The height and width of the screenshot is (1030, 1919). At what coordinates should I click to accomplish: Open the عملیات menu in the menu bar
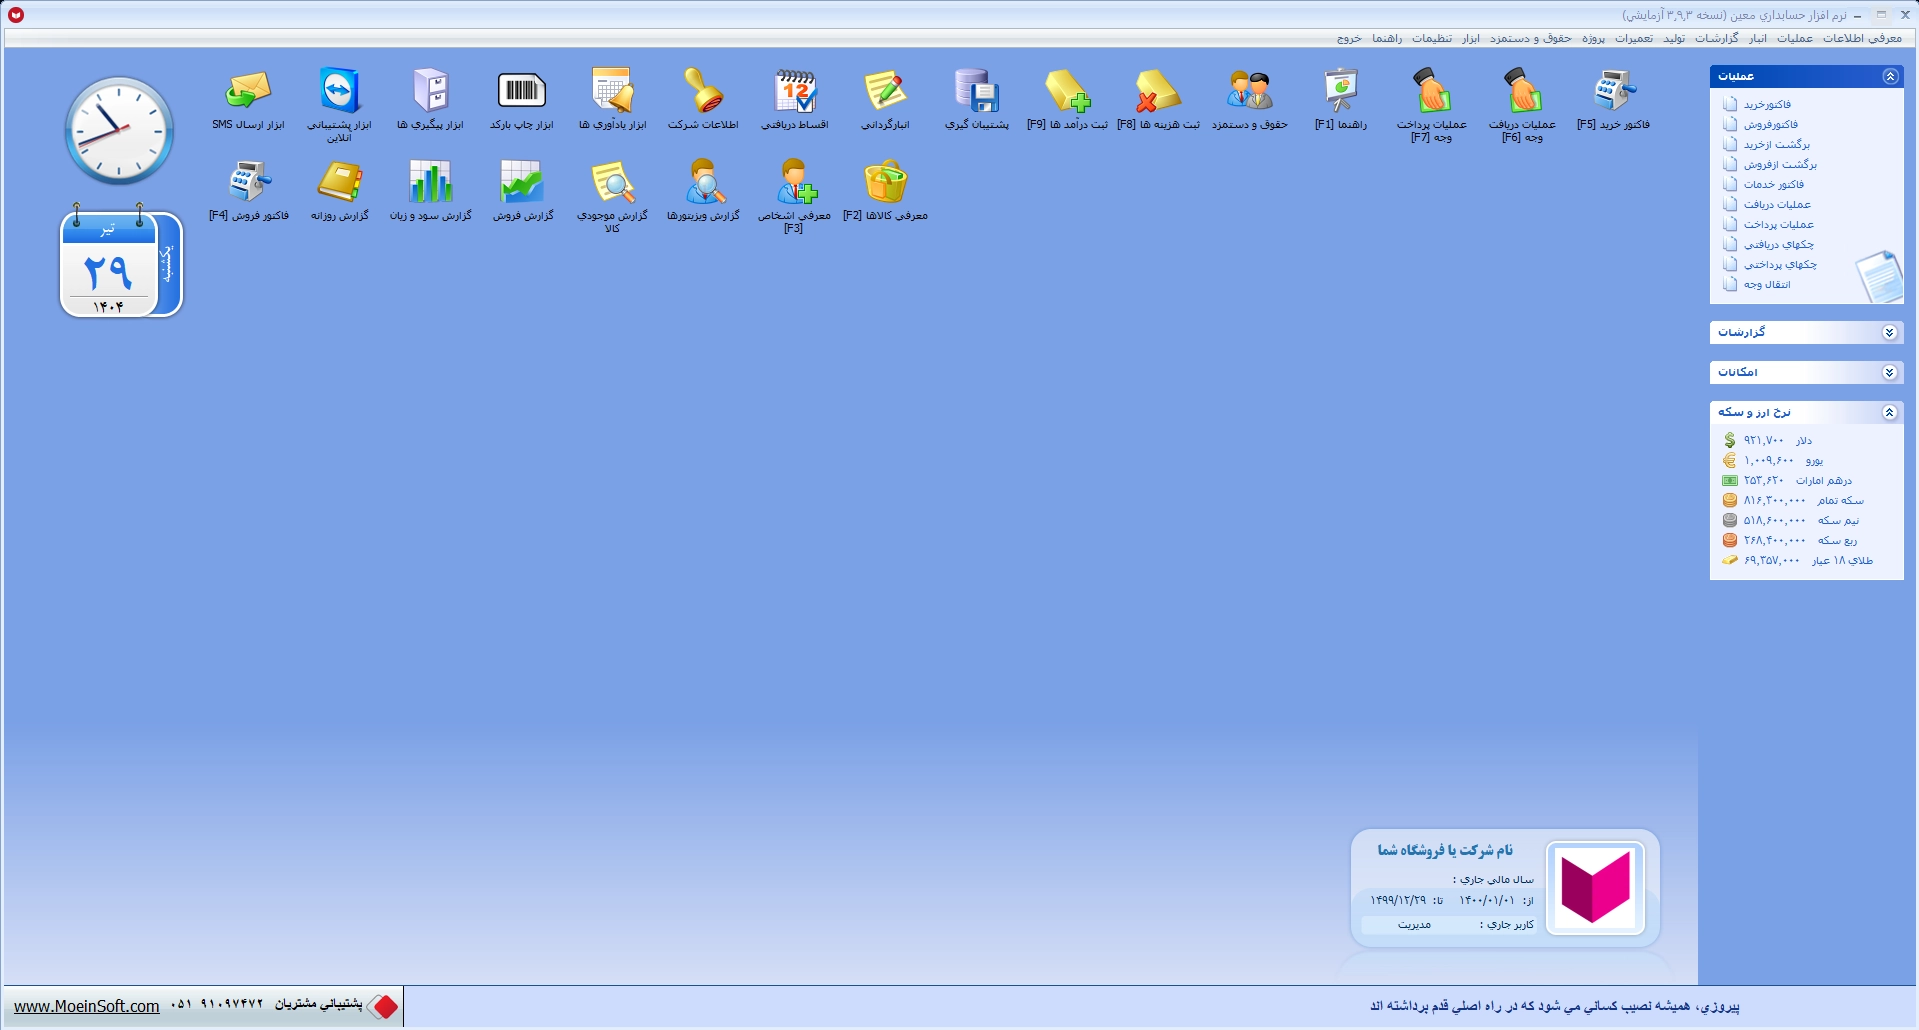(x=1795, y=38)
